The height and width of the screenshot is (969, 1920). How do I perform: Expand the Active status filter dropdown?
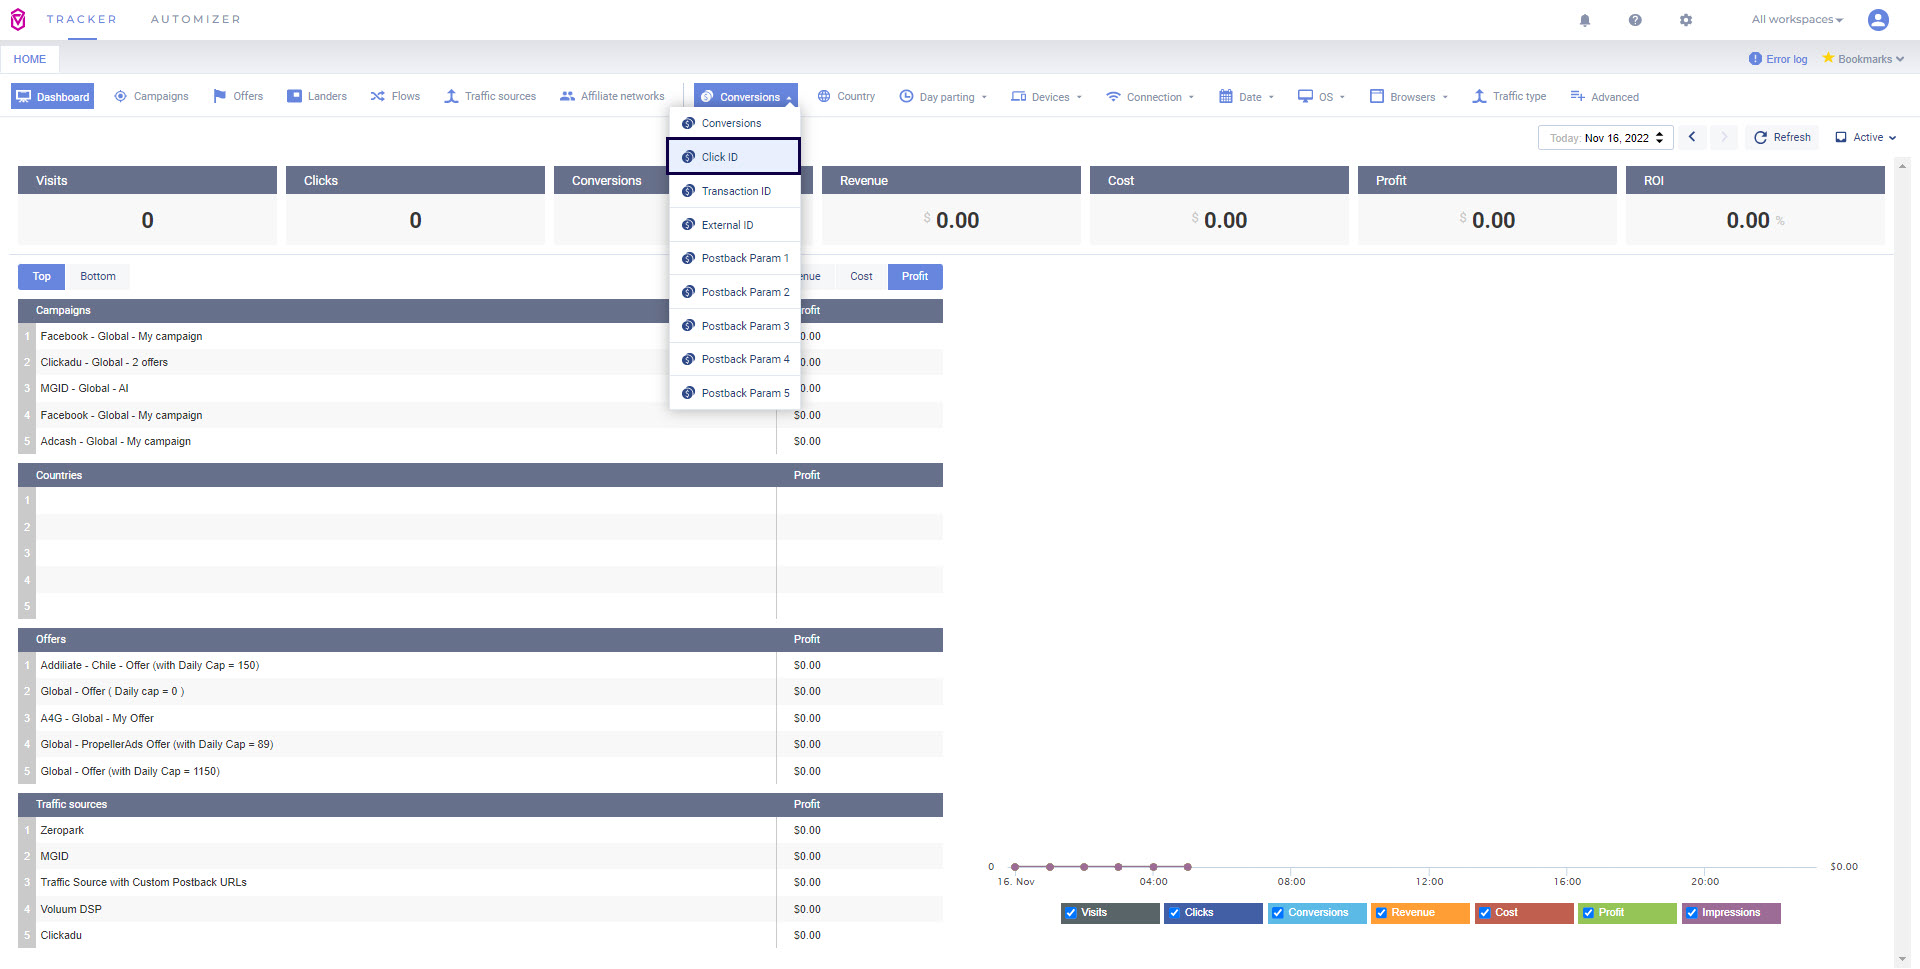pos(1866,138)
